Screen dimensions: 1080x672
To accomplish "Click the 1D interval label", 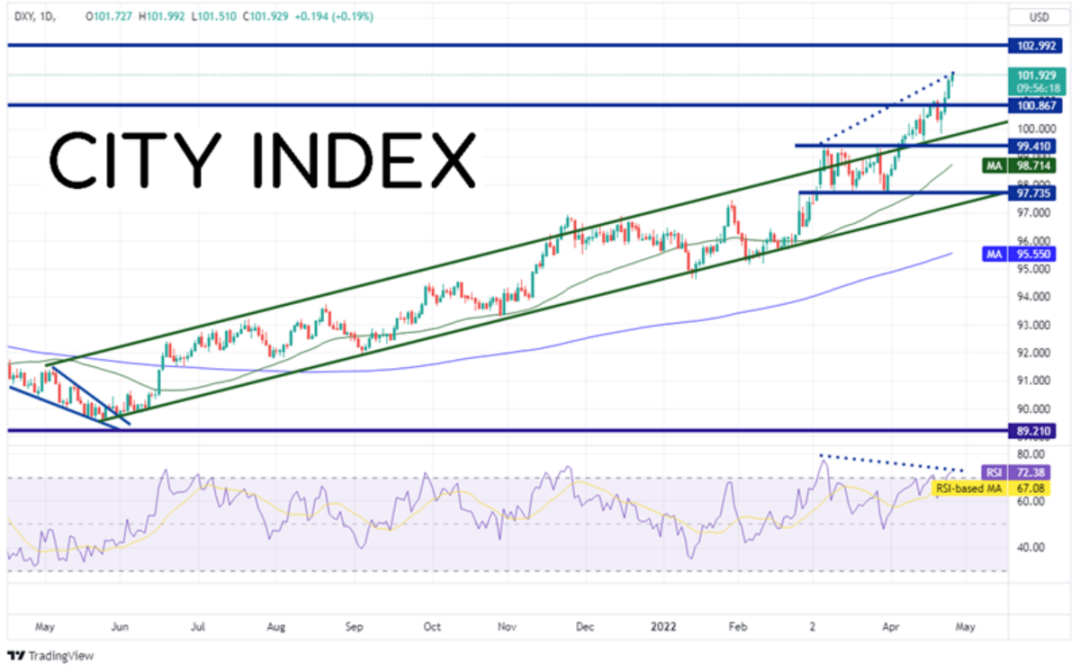I will pos(48,16).
